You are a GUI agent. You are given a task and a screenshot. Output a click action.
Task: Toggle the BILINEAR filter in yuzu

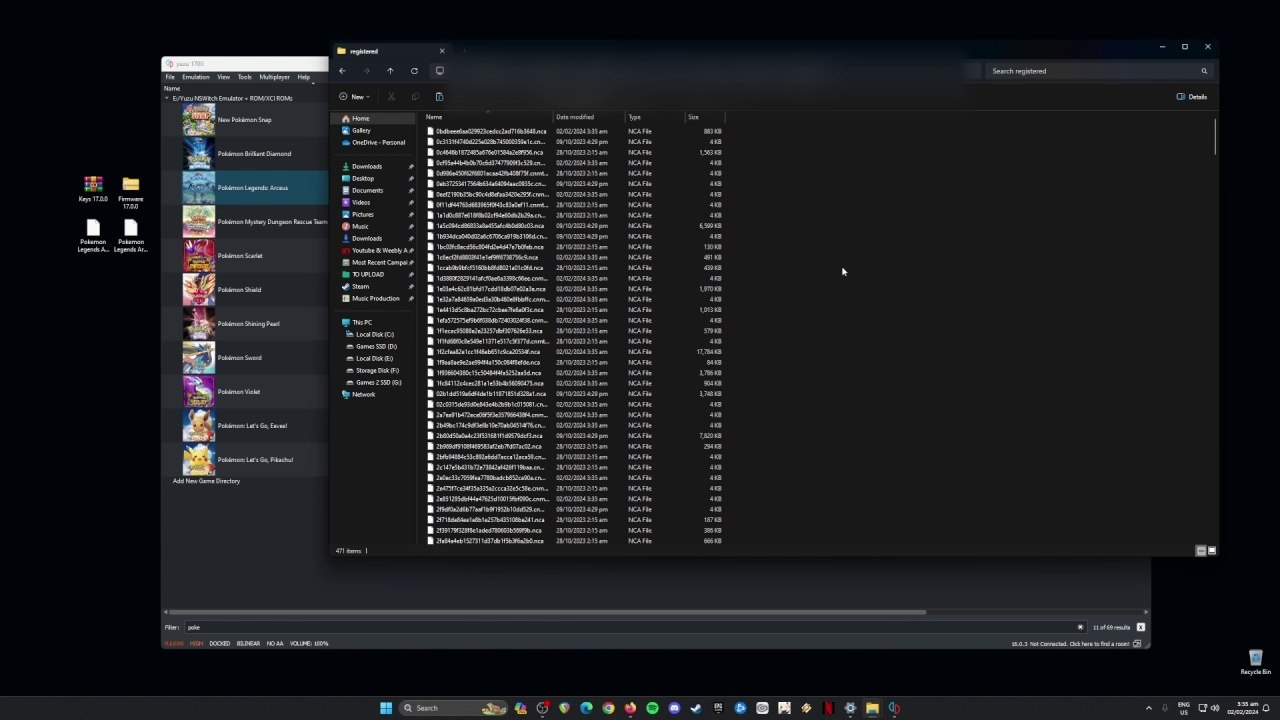pos(248,643)
